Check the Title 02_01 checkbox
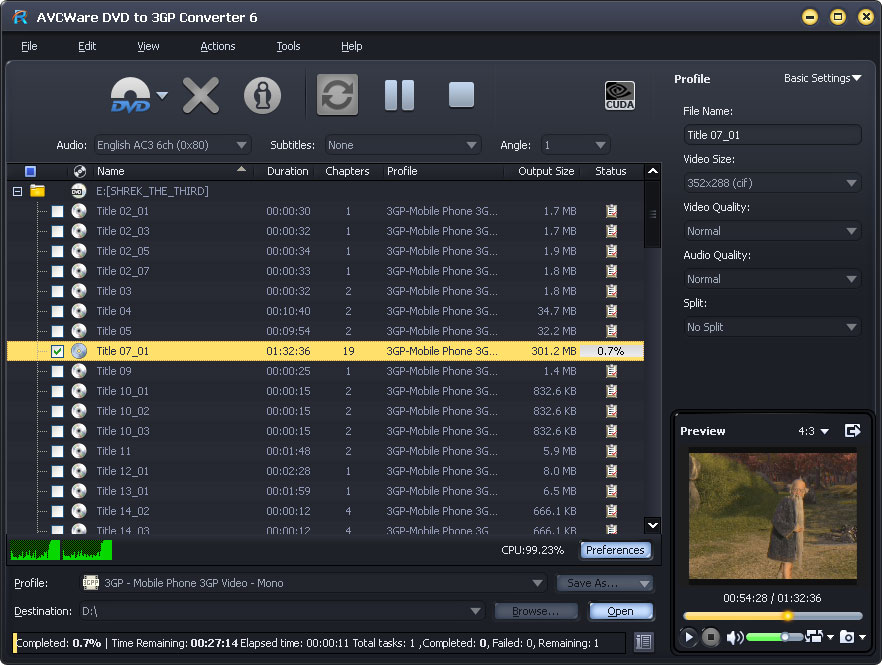The image size is (882, 665). coord(57,212)
